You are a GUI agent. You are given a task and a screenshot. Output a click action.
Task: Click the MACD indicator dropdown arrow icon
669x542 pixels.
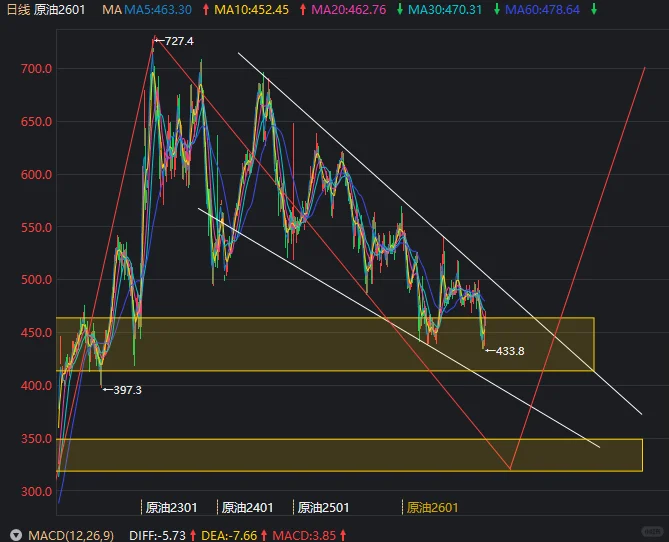click(x=16, y=535)
